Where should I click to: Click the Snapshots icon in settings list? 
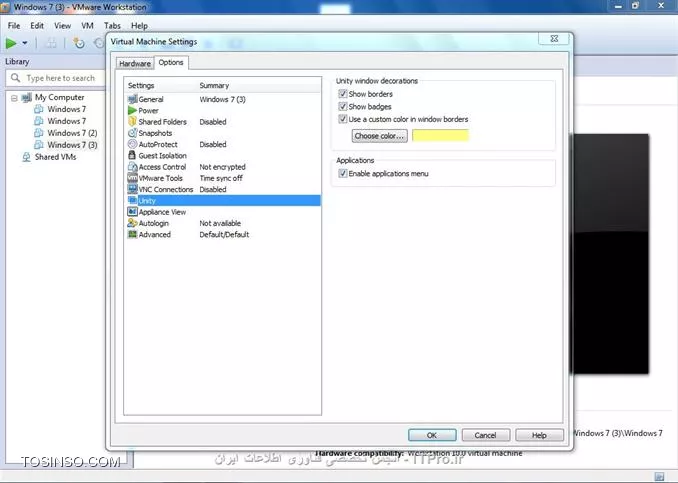coord(132,133)
